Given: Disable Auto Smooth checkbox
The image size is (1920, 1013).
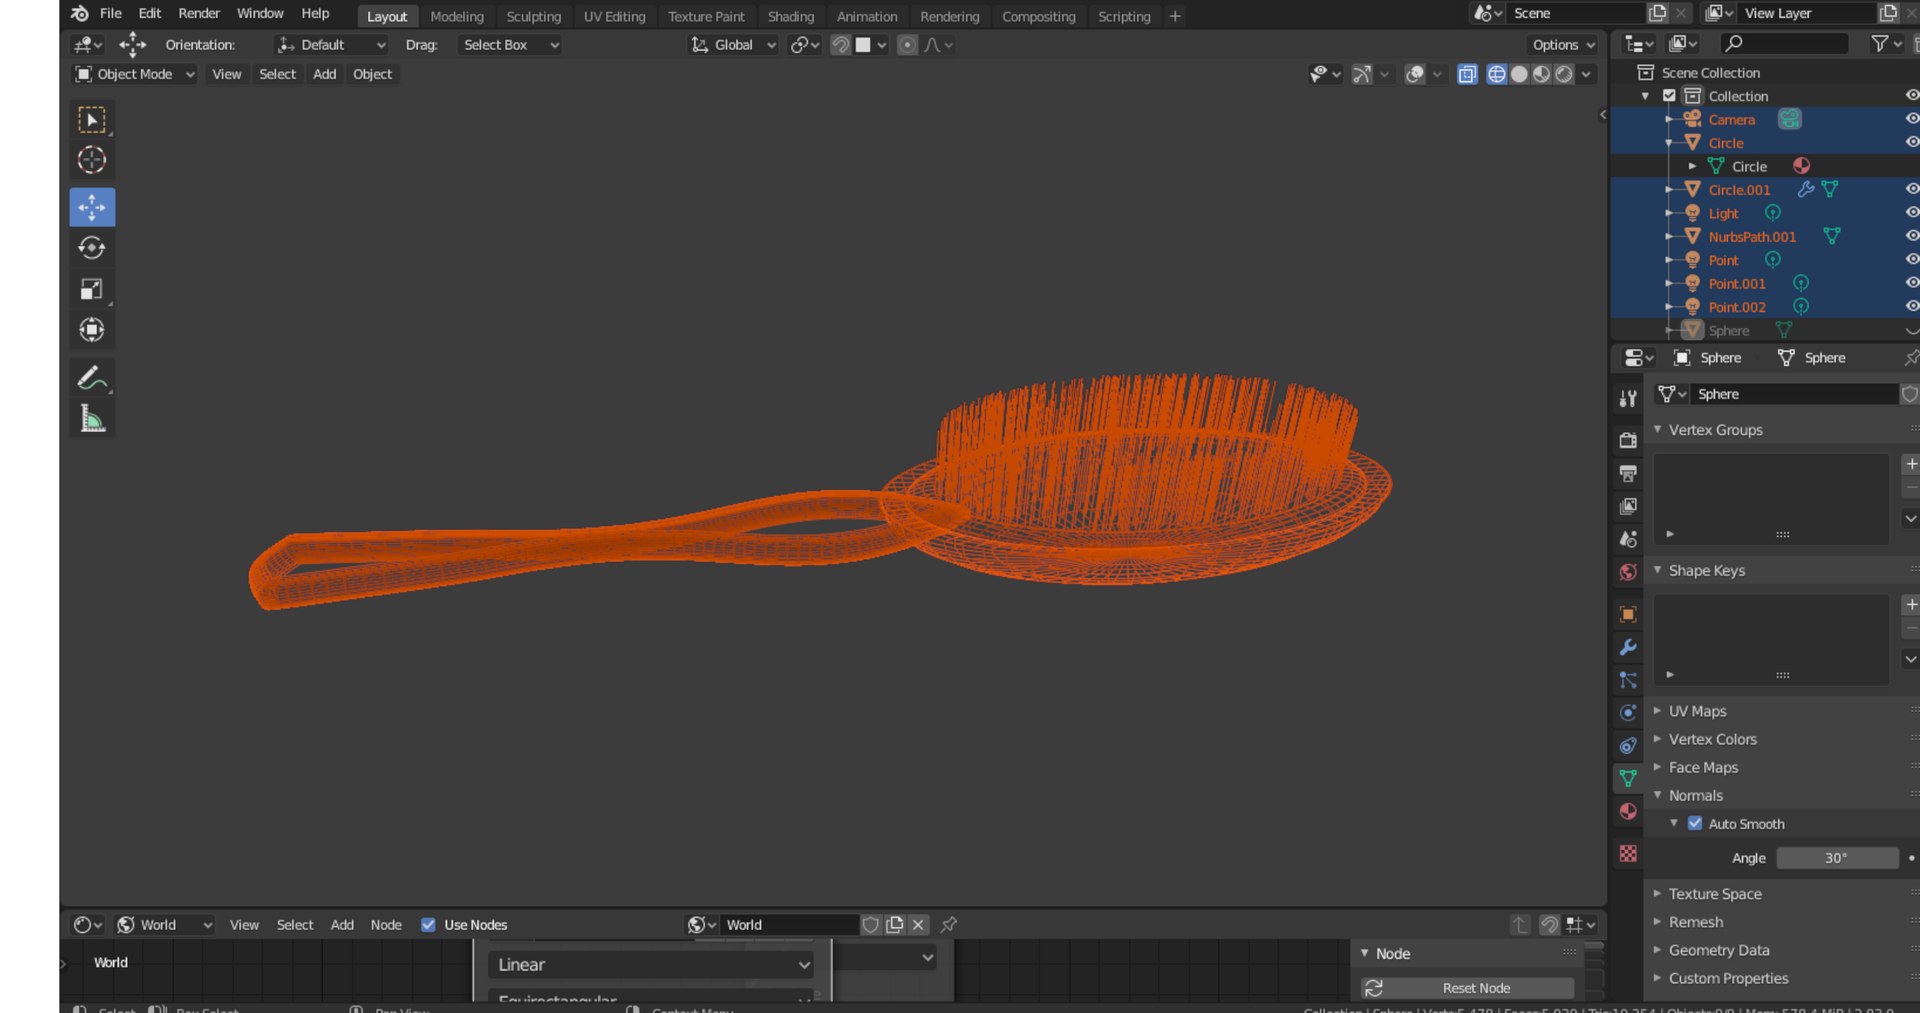Looking at the screenshot, I should pyautogui.click(x=1695, y=824).
